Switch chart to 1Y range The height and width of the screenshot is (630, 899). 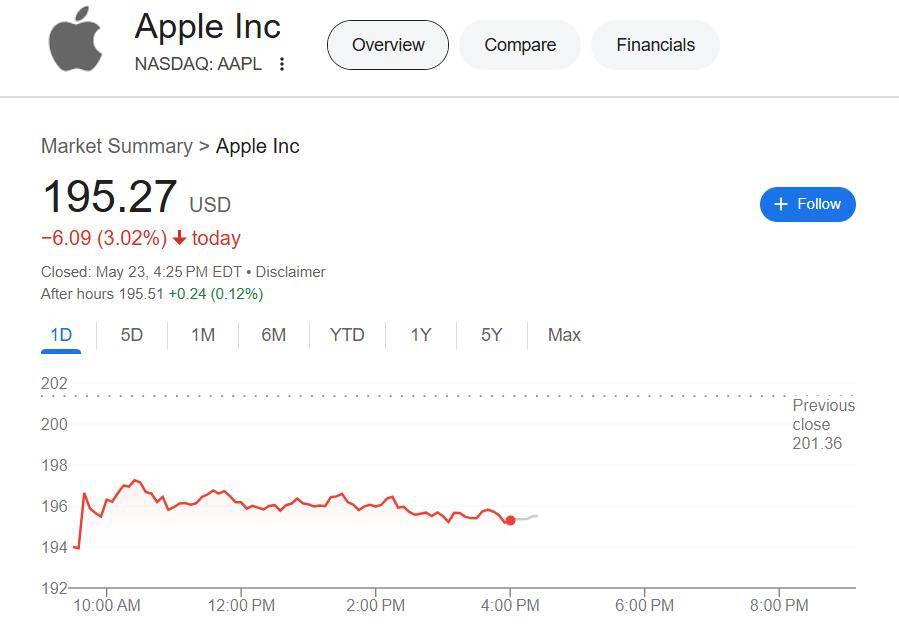tap(421, 335)
